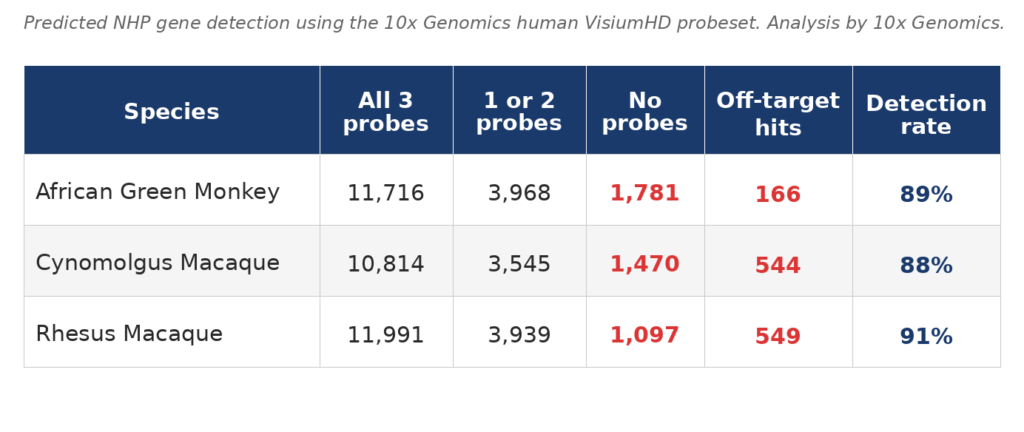The image size is (1024, 432).
Task: Click the 3,545 cell value
Action: click(x=519, y=265)
